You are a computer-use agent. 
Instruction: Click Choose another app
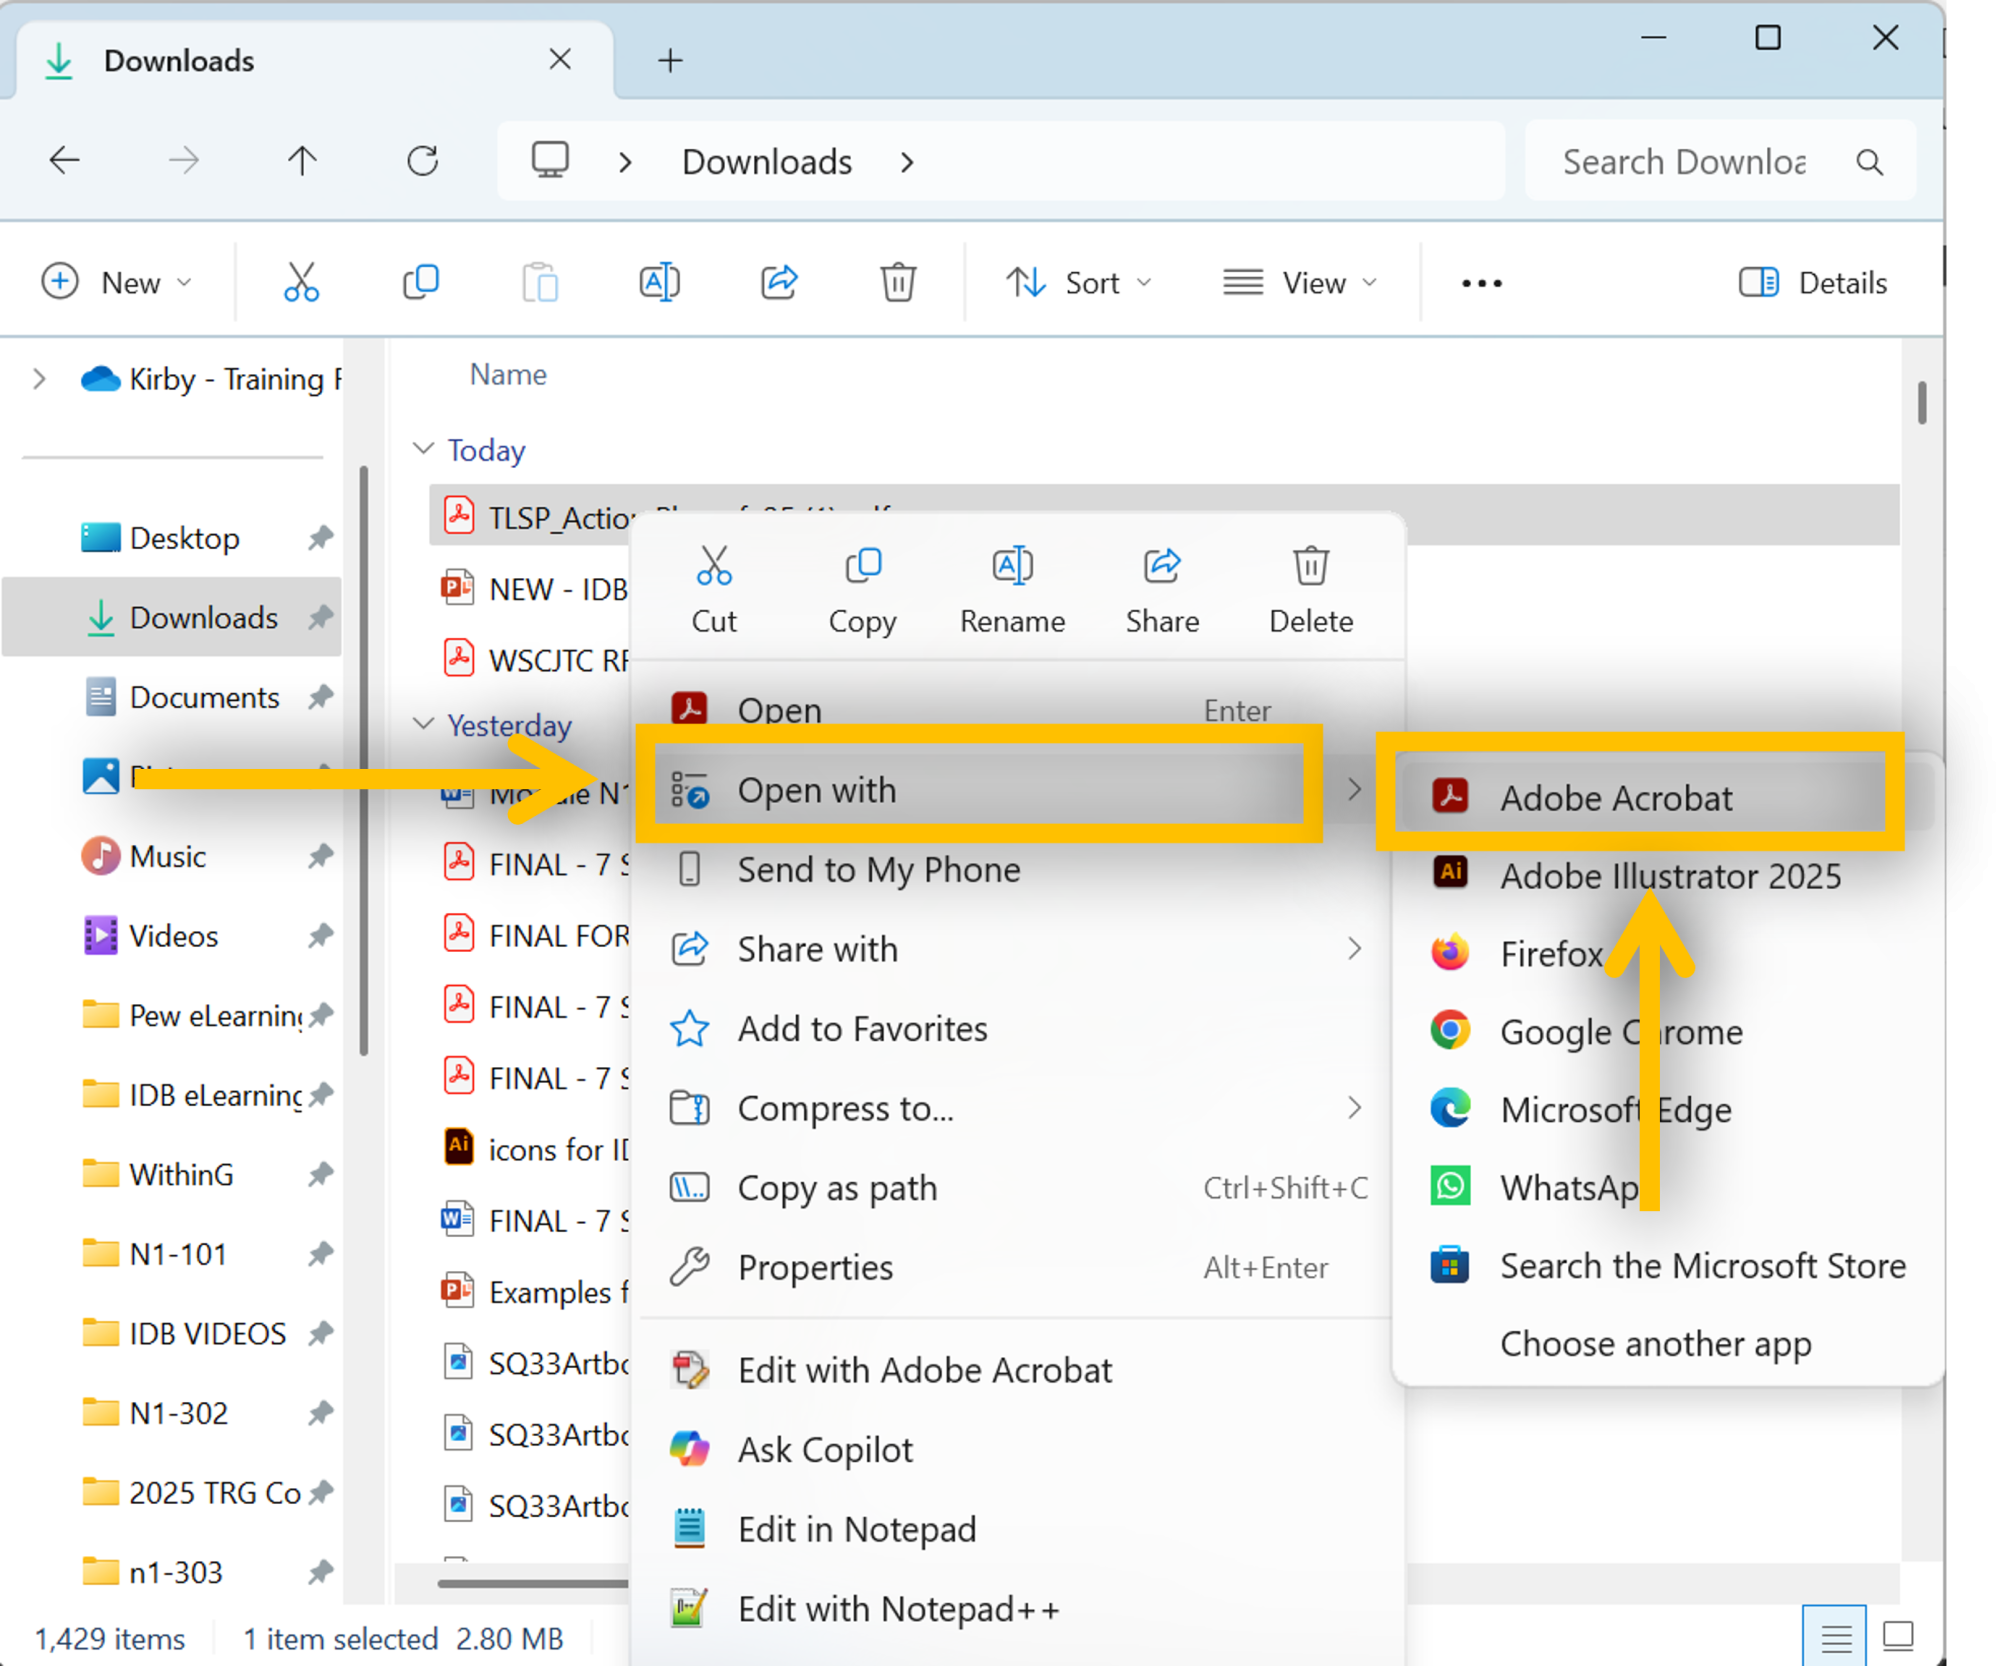click(1655, 1343)
